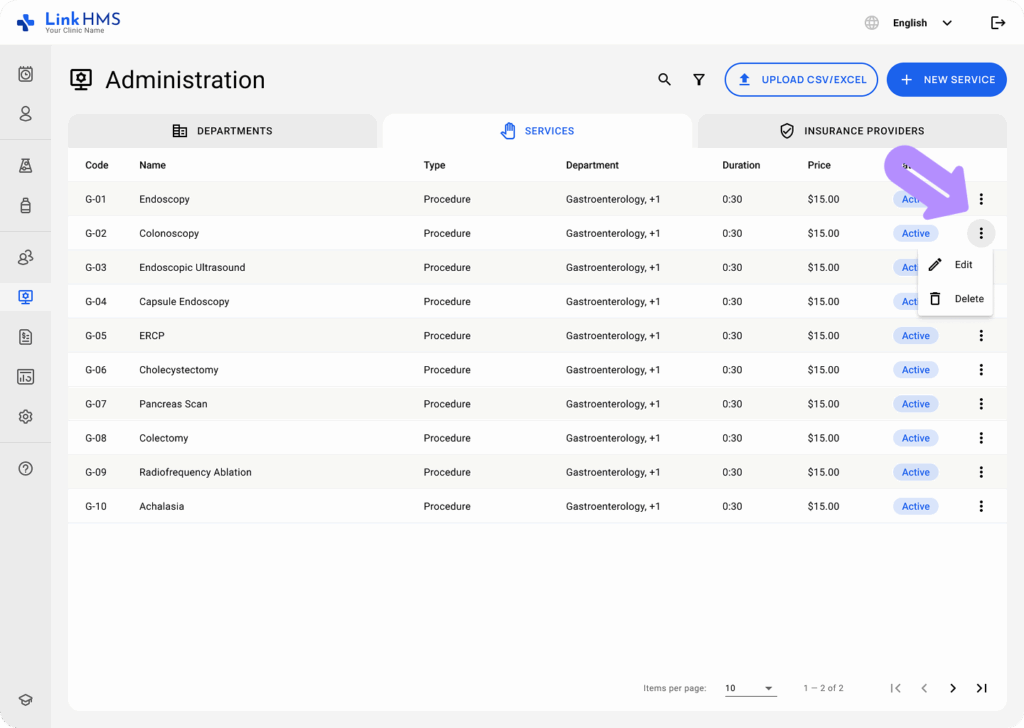Viewport: 1024px width, 728px height.
Task: Click the help question mark icon
Action: point(26,468)
